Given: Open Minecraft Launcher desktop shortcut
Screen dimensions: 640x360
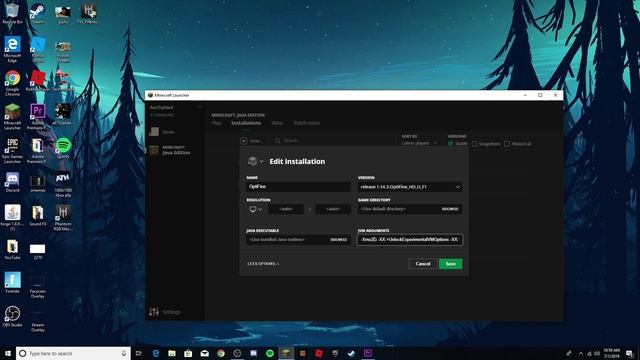Looking at the screenshot, I should click(x=12, y=117).
